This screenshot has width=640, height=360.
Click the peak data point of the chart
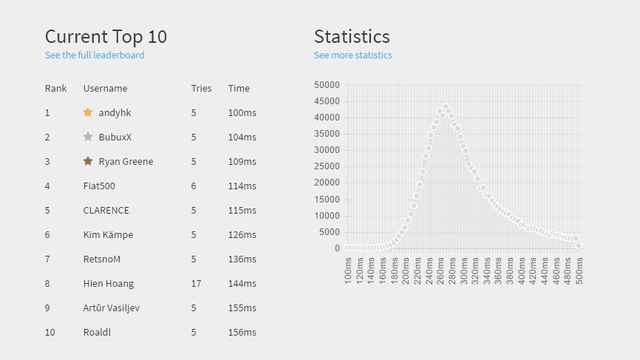coord(445,107)
